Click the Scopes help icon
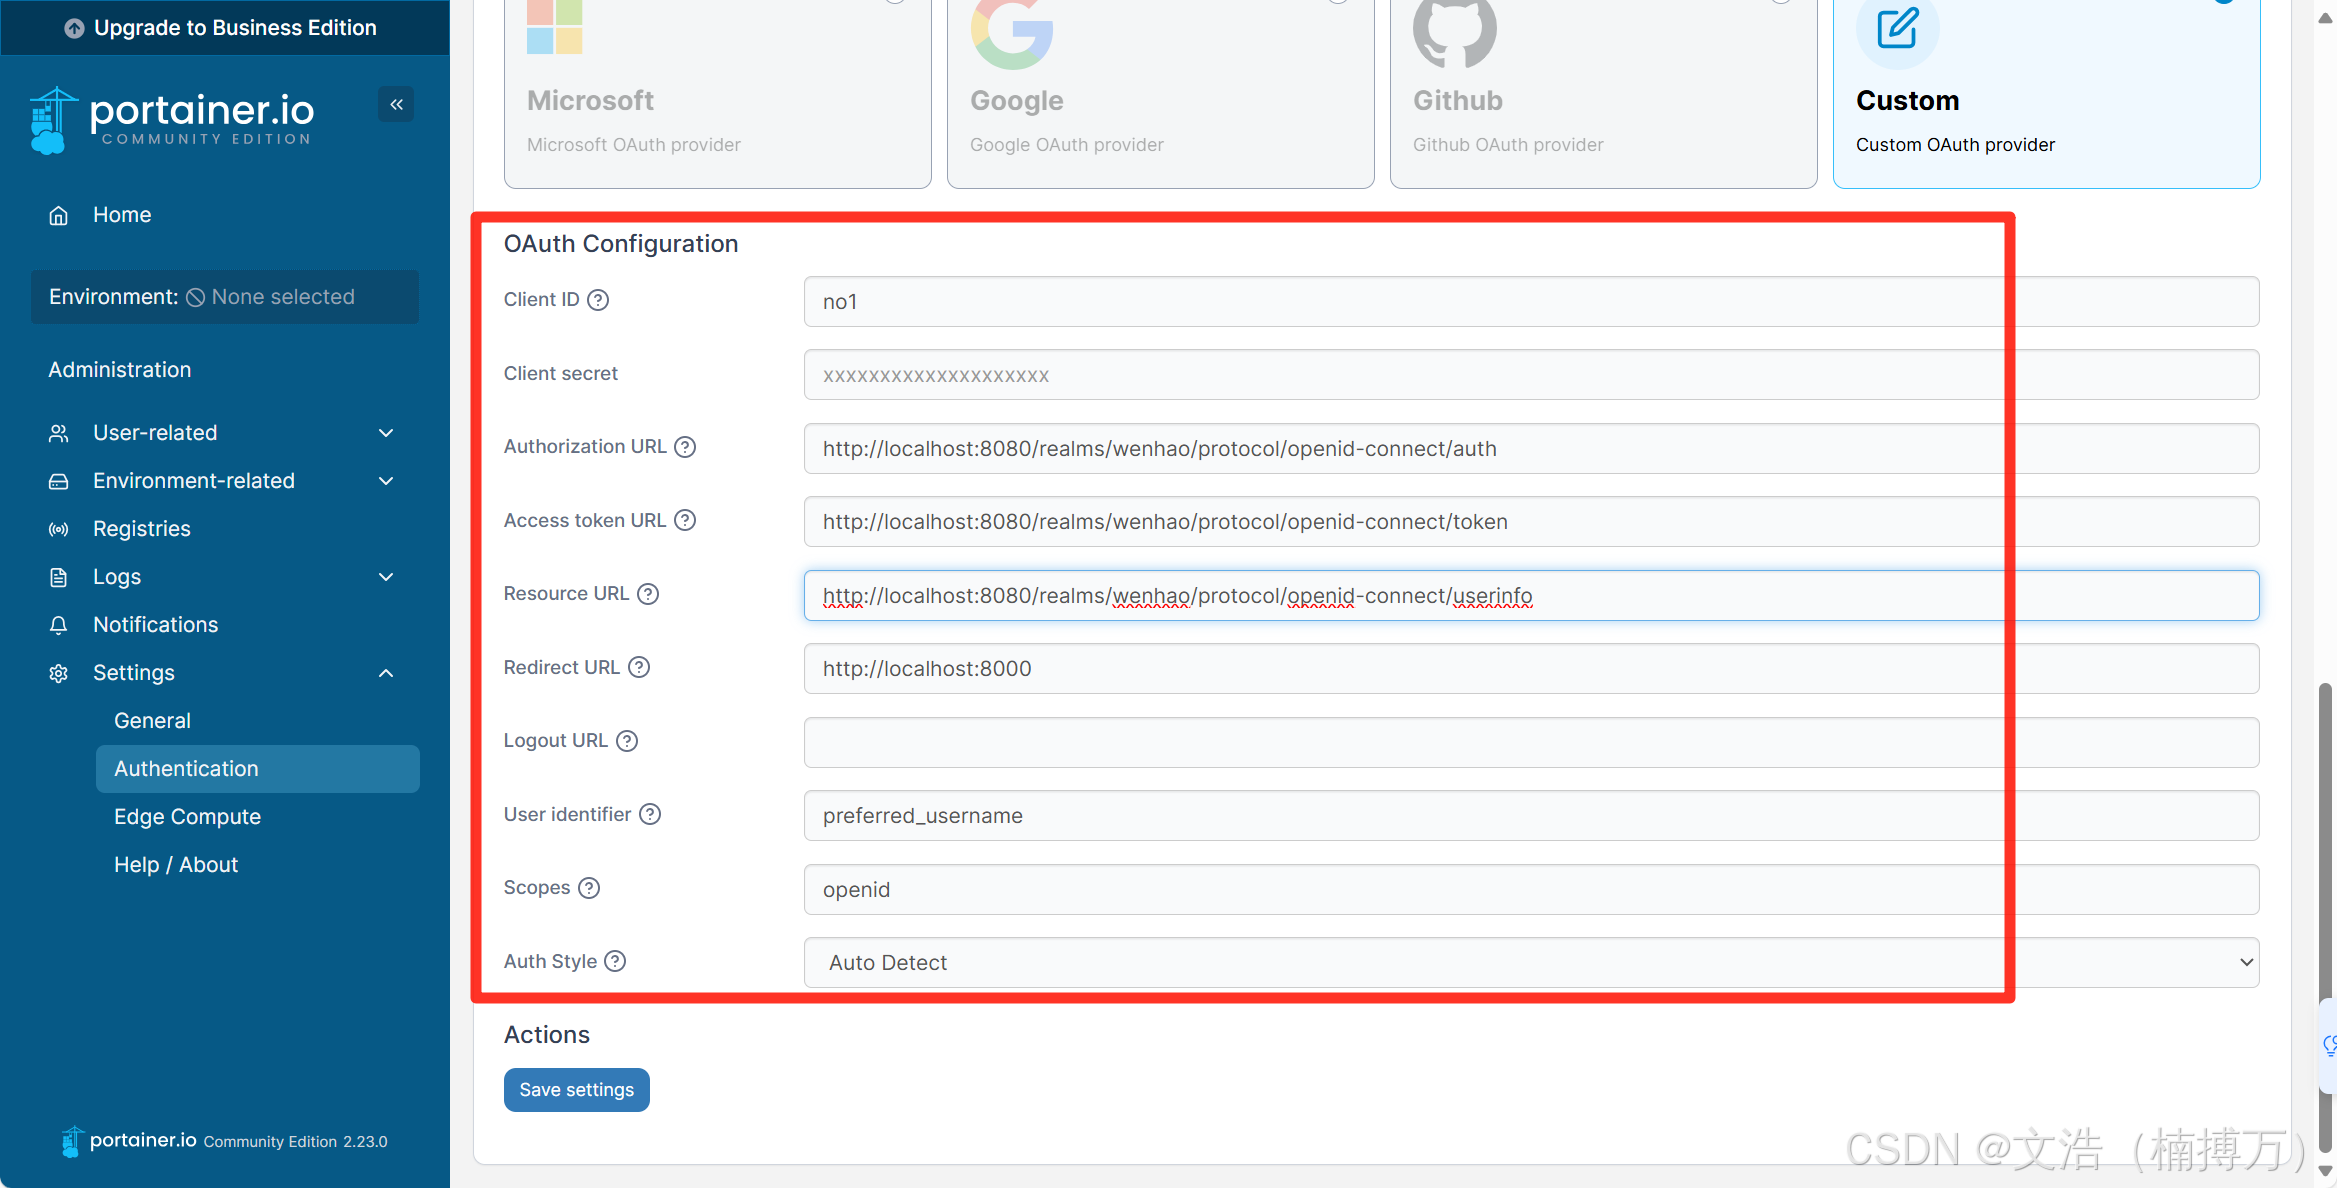The height and width of the screenshot is (1188, 2337). click(589, 888)
